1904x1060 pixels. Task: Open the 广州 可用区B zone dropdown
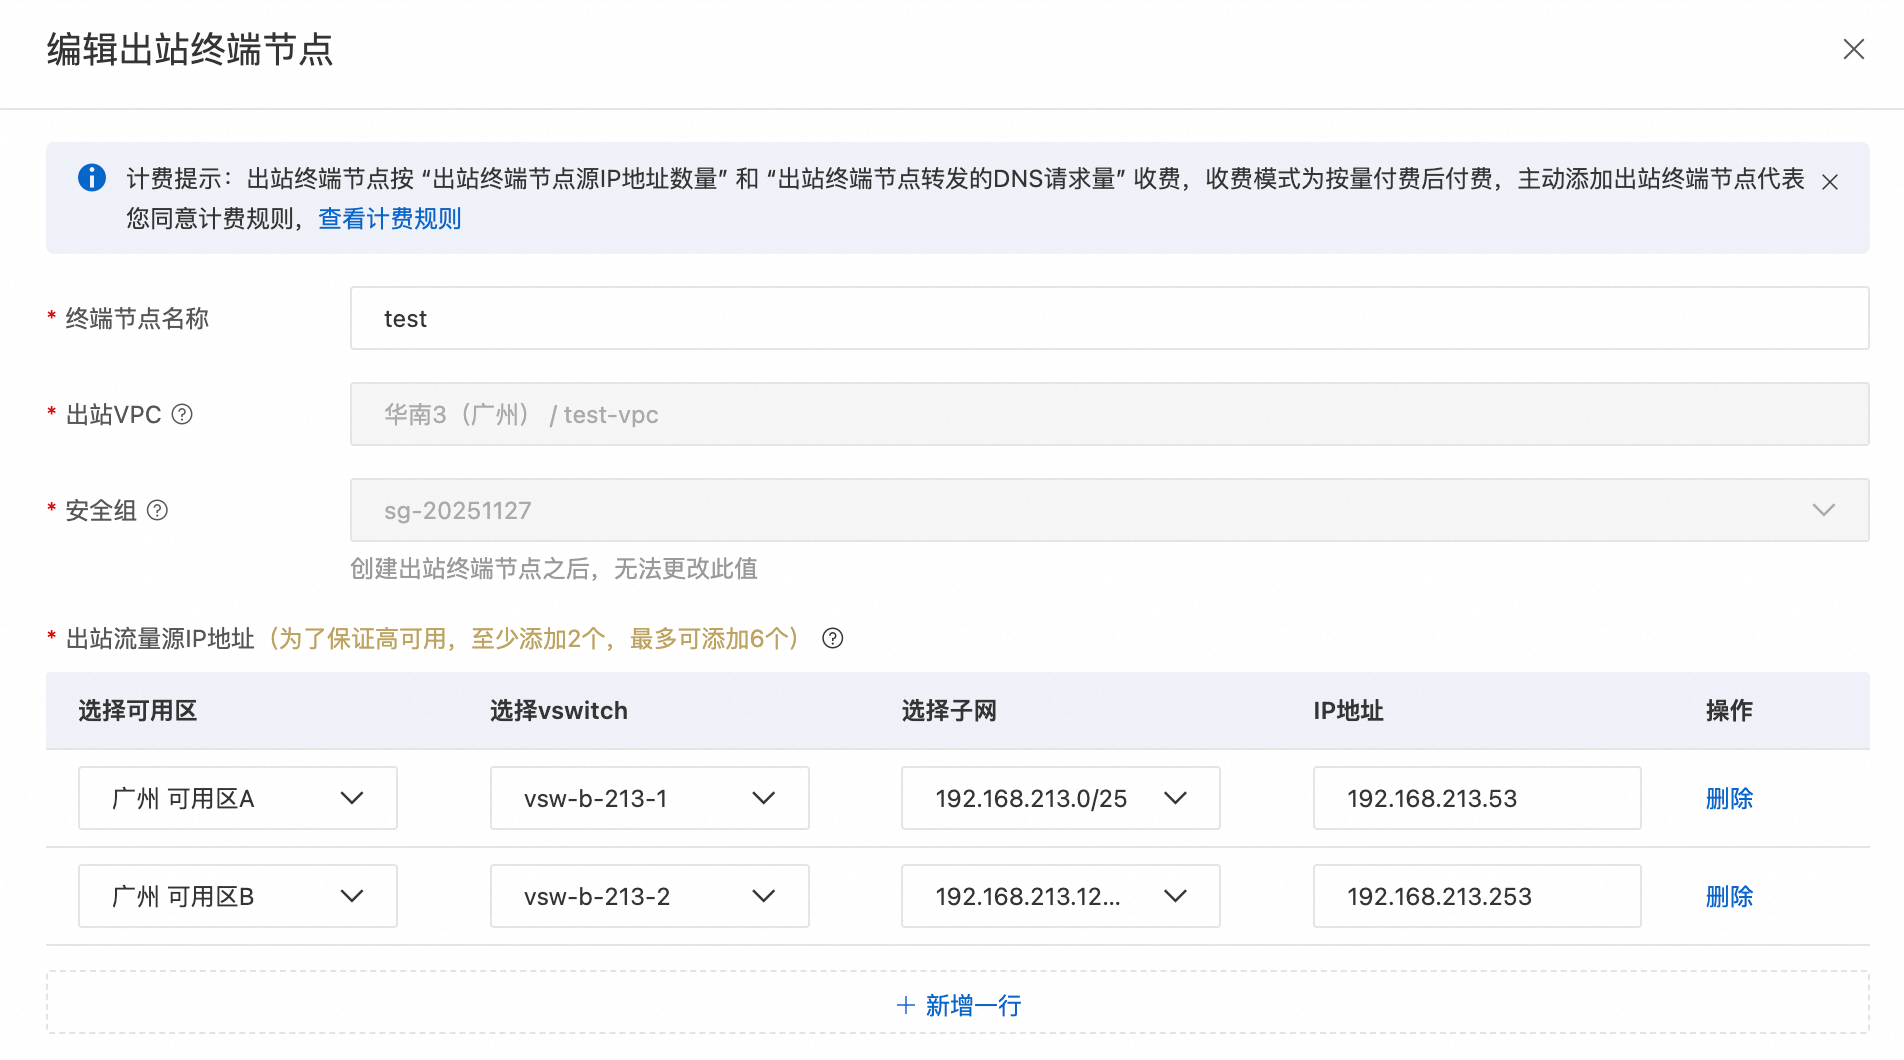click(x=238, y=896)
